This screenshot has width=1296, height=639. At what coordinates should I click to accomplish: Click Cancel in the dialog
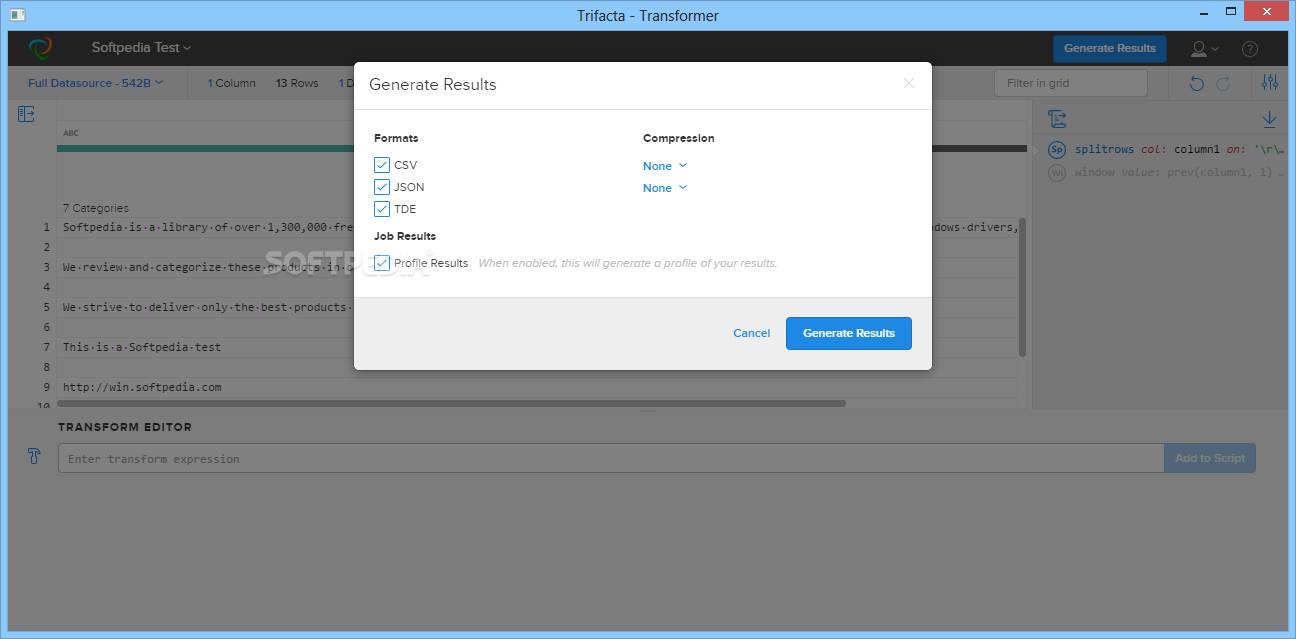[x=752, y=333]
